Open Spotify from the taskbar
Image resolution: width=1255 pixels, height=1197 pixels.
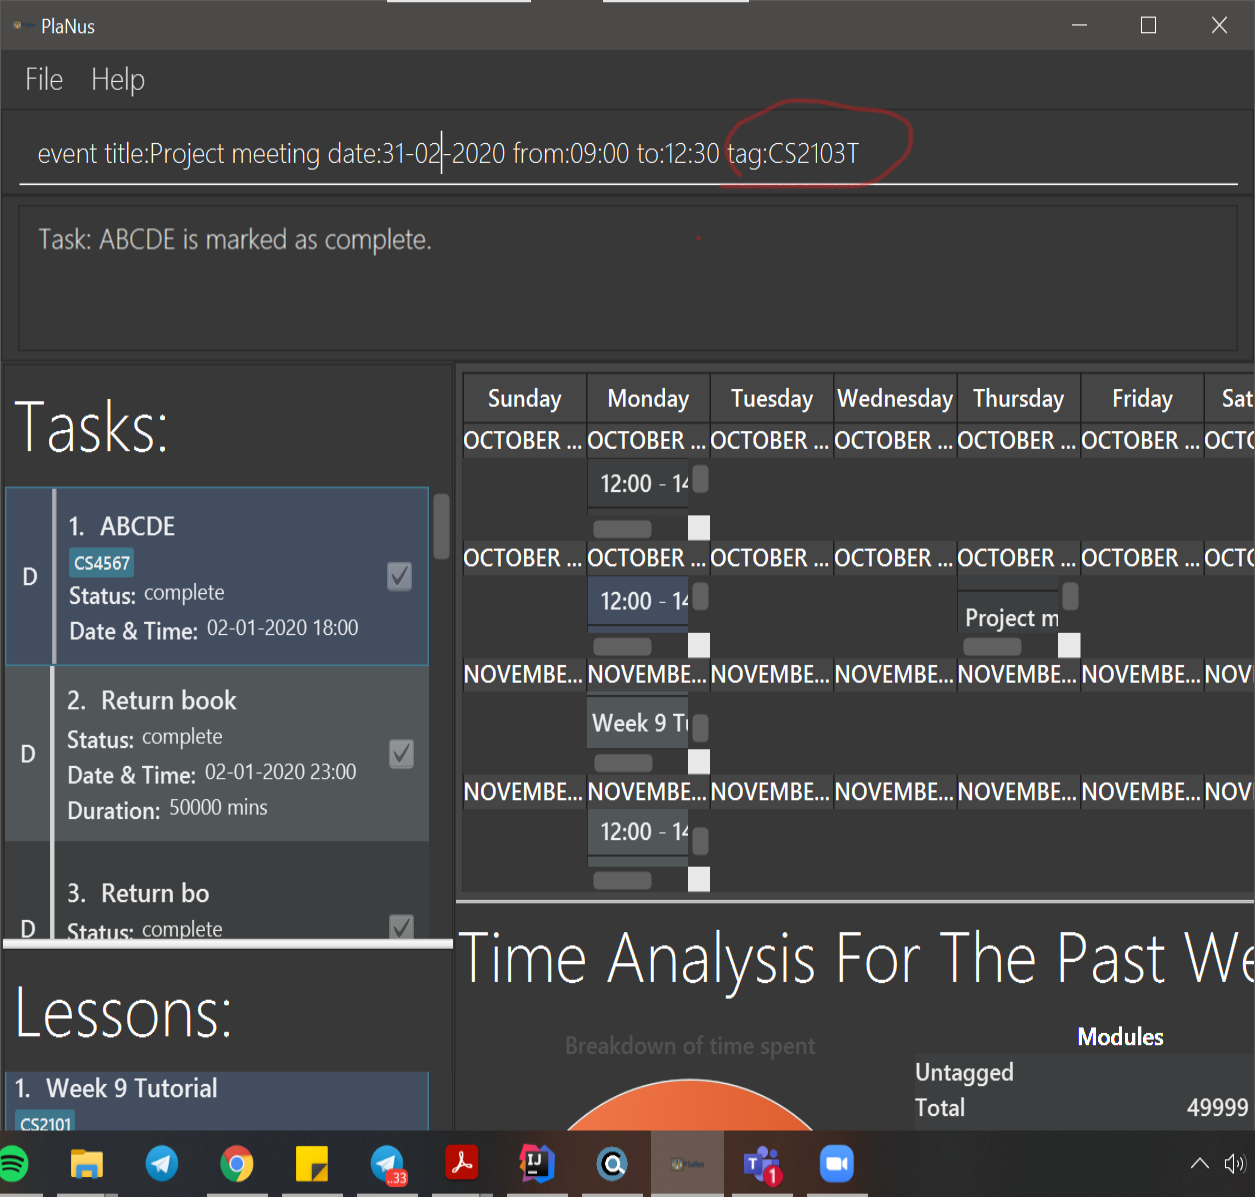12,1164
